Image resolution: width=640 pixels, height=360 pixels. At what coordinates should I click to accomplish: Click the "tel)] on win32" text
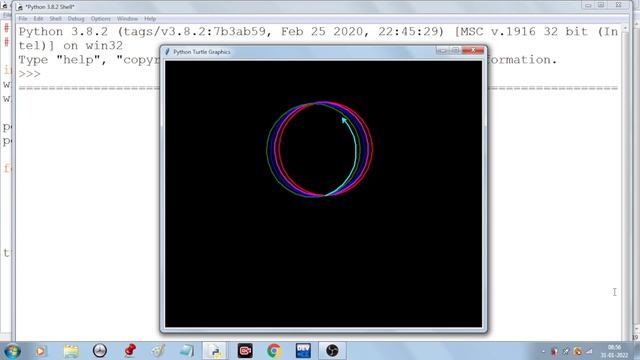pos(71,46)
